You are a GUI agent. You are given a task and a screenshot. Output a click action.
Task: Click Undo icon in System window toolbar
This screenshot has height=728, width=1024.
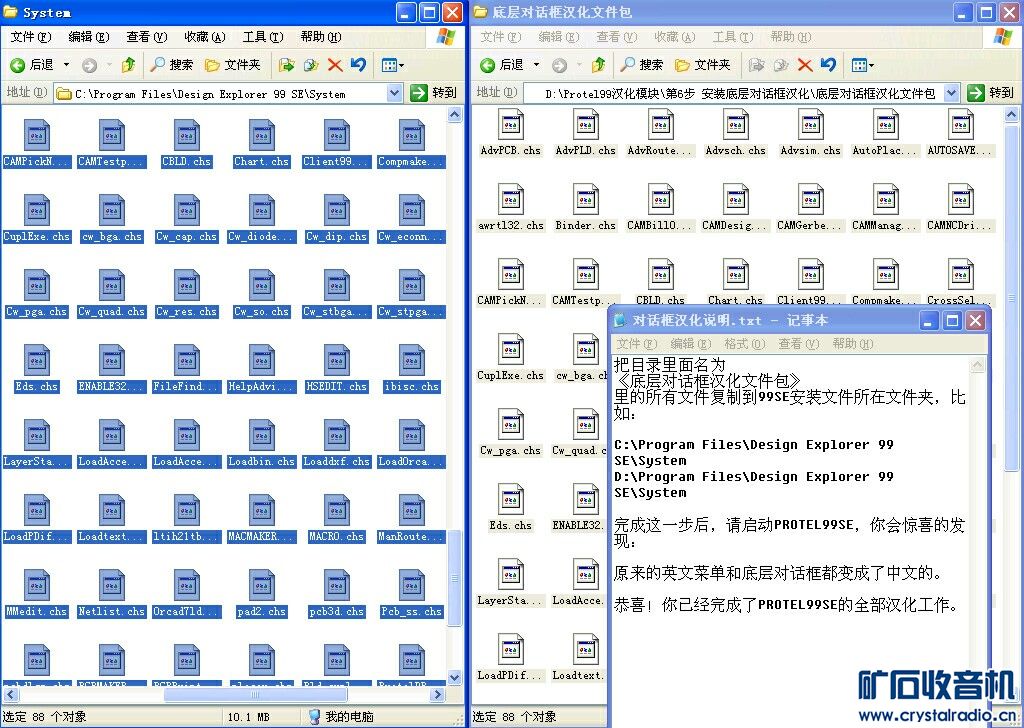pos(358,65)
